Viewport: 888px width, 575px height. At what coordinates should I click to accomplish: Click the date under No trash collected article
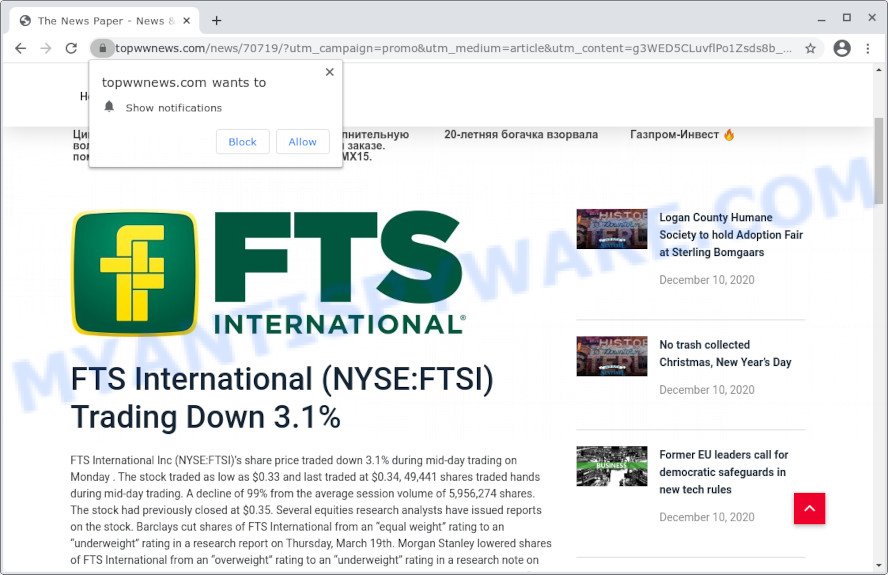707,390
